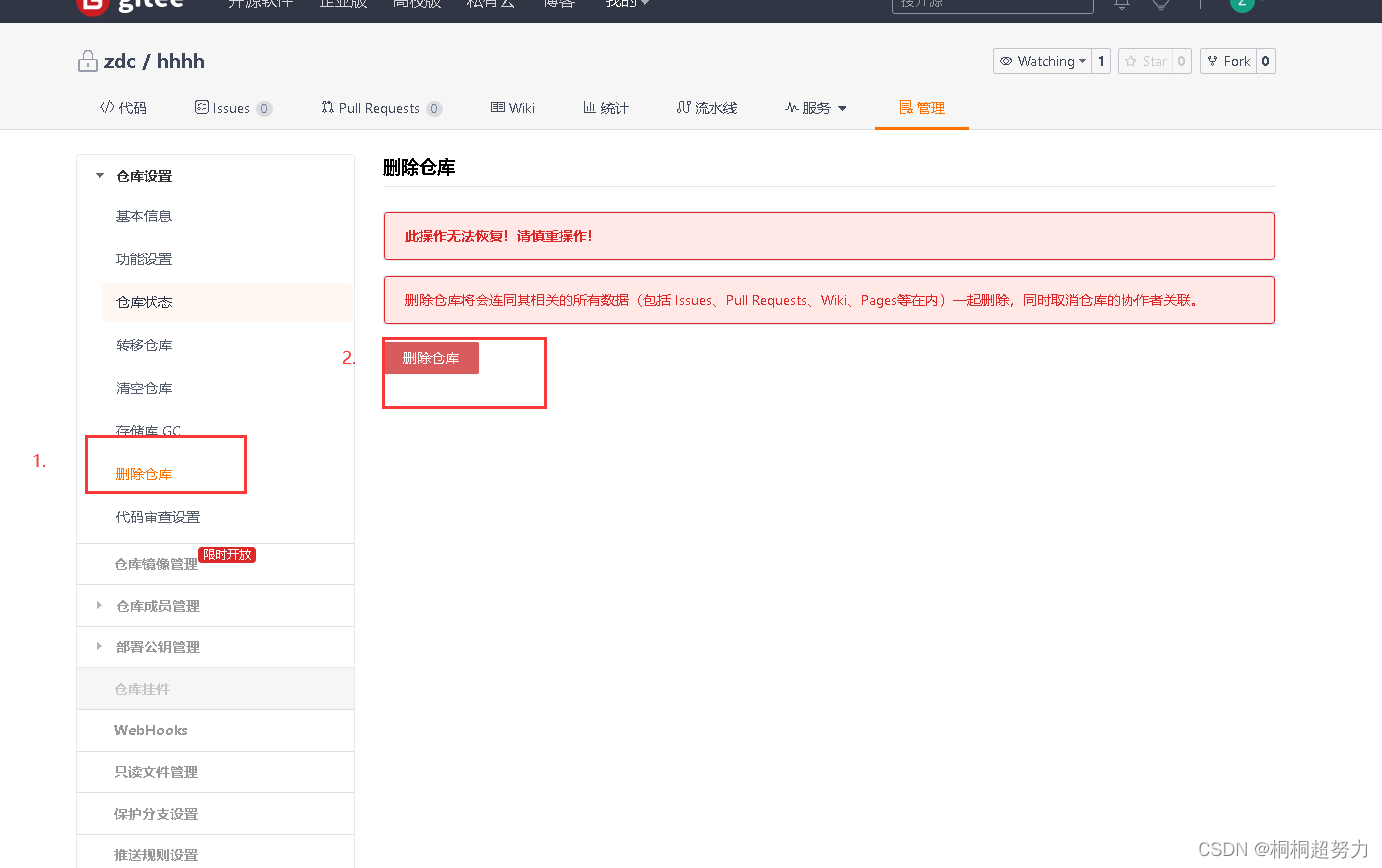
Task: Open the notifications bell icon
Action: 1122,4
